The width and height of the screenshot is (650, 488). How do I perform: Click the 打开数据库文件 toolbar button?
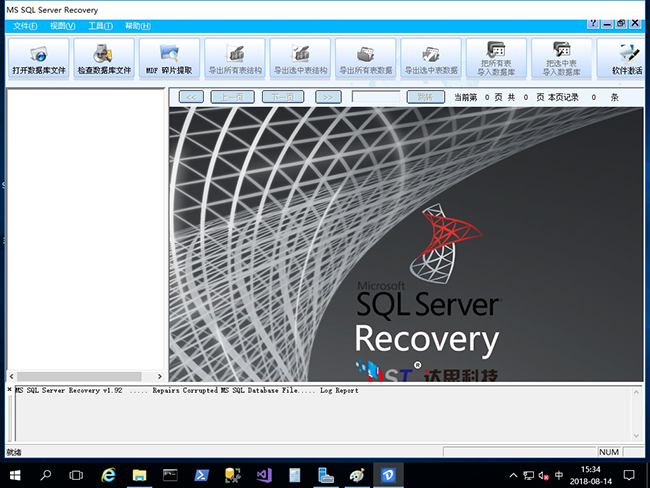pyautogui.click(x=40, y=59)
